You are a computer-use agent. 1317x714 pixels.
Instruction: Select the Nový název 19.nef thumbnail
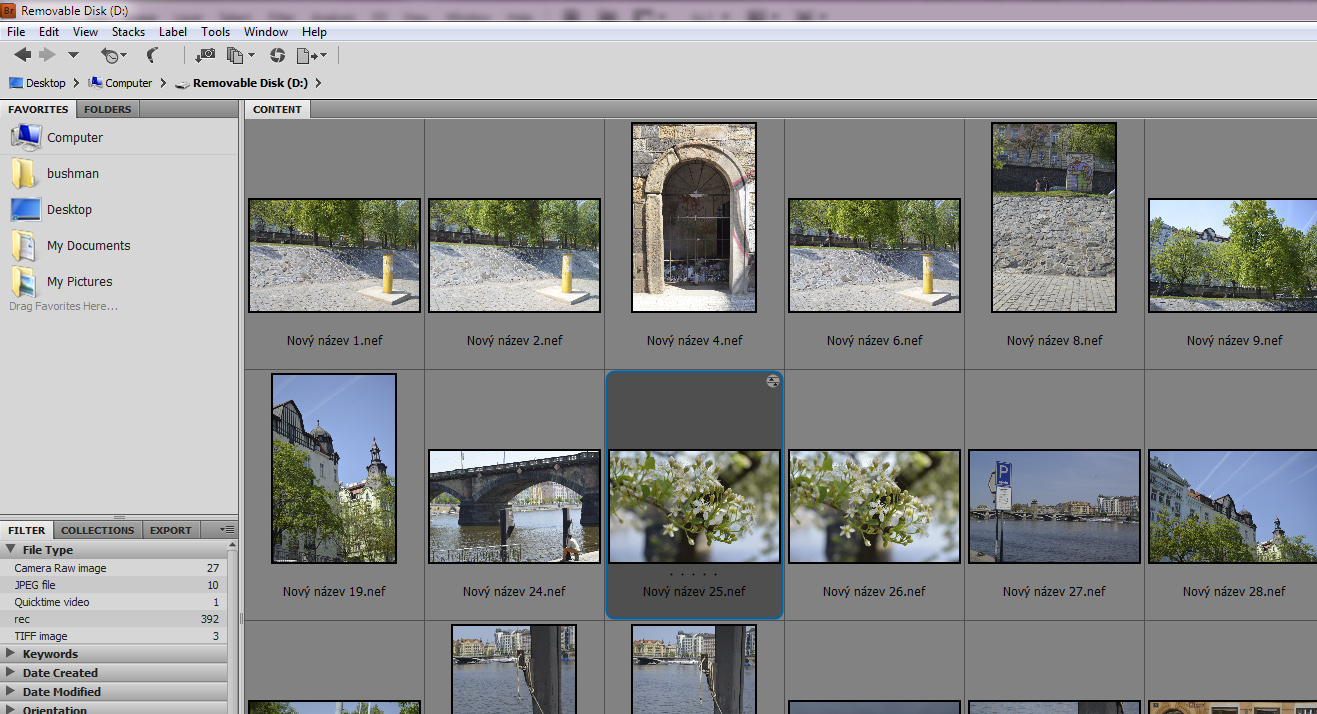[x=334, y=469]
